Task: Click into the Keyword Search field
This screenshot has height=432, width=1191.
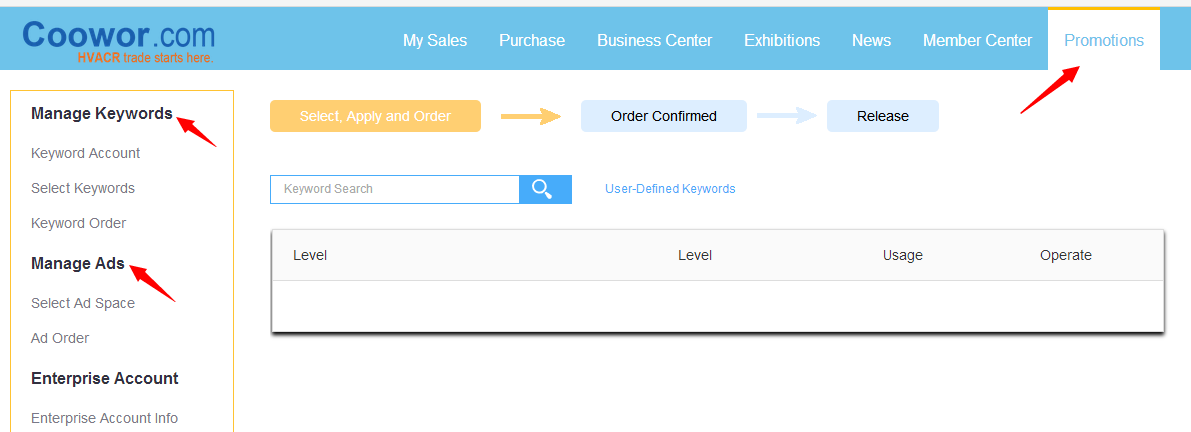Action: (x=394, y=189)
